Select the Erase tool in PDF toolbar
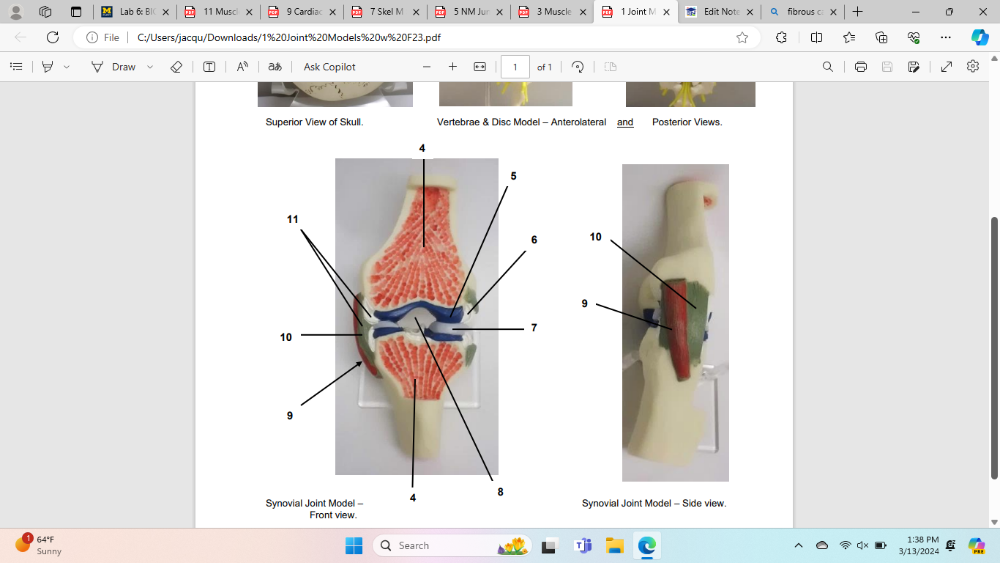Image resolution: width=1000 pixels, height=563 pixels. coord(176,67)
